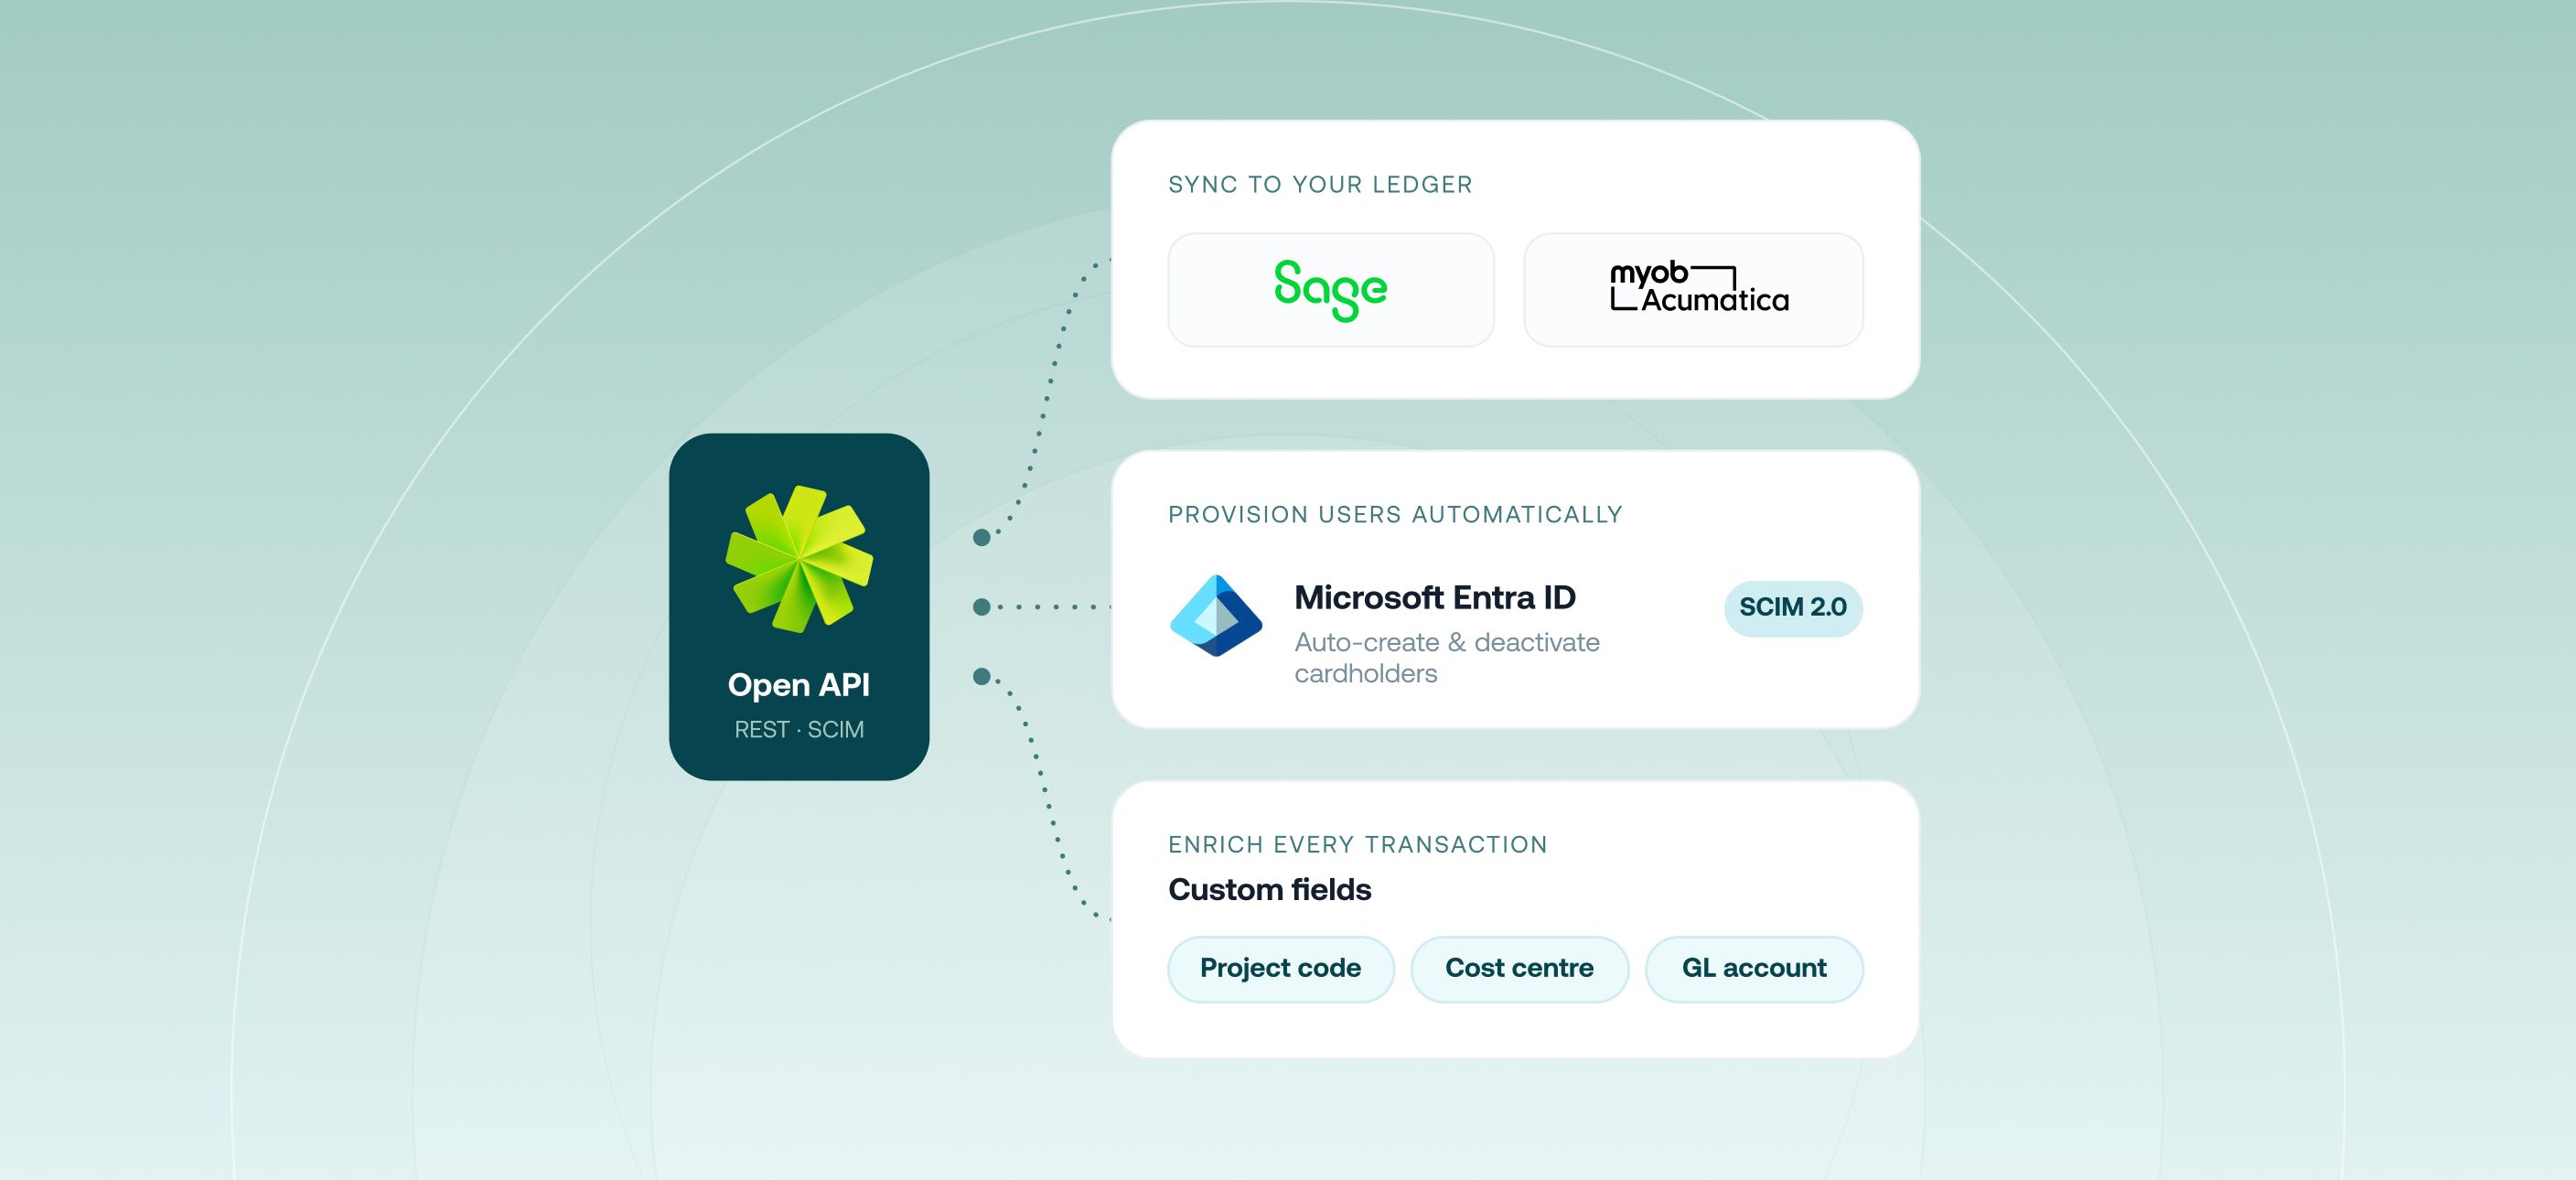Select the Cost centre chip

(1519, 968)
